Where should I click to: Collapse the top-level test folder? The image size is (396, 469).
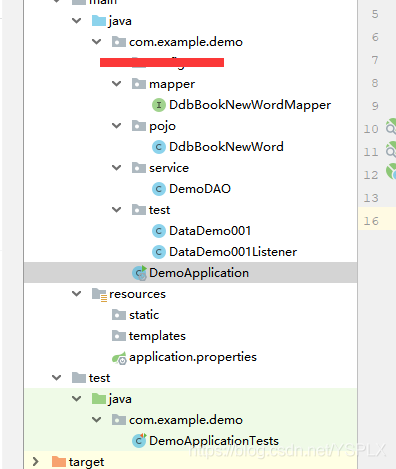57,378
